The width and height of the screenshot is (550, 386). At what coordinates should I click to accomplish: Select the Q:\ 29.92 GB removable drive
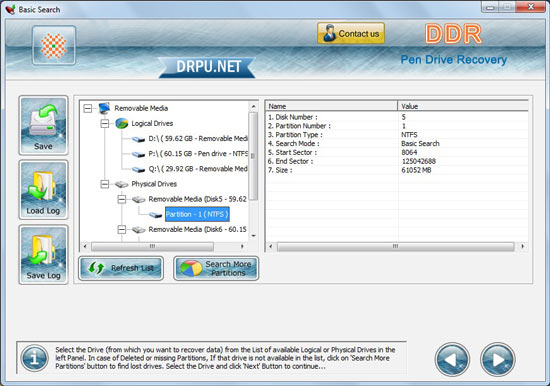[198, 169]
